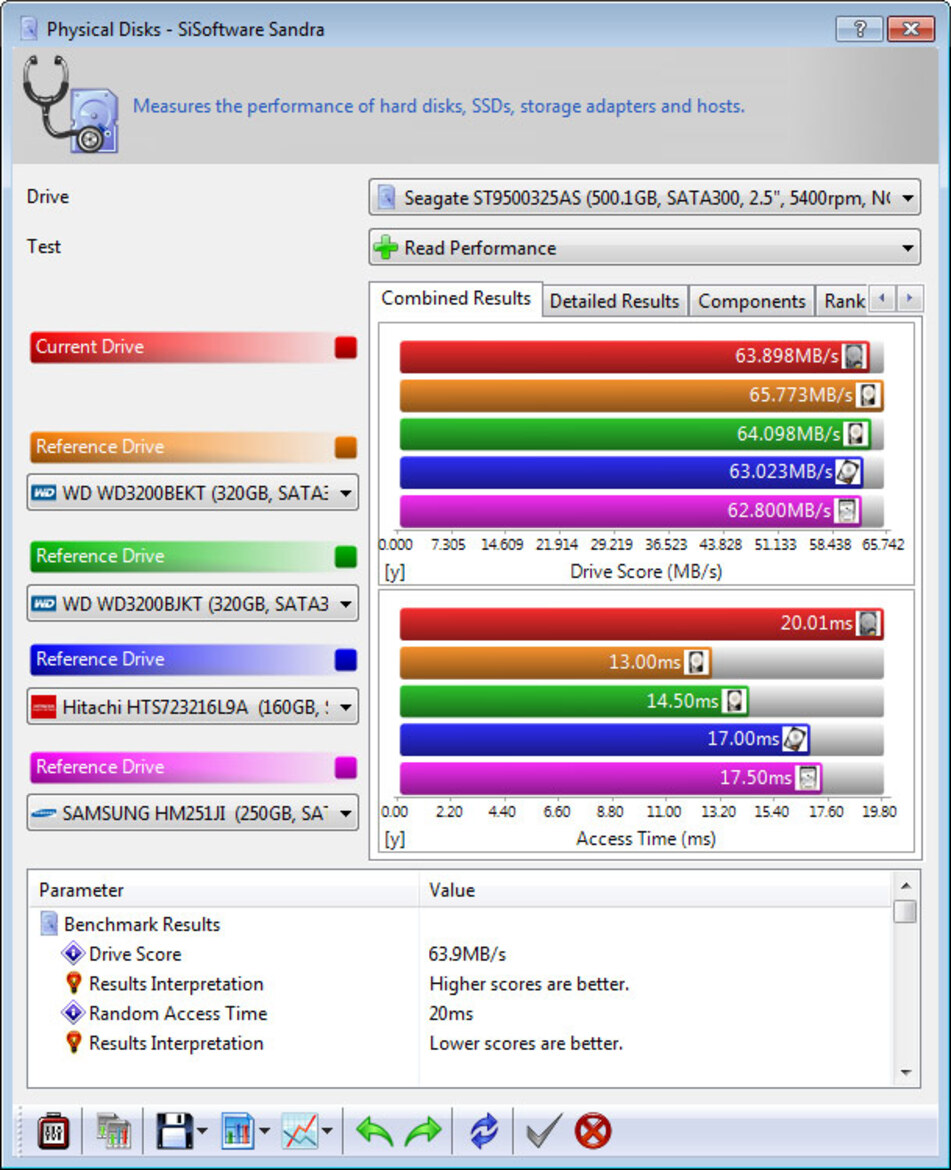Select the 'Higher scores are better.' text

pos(529,984)
